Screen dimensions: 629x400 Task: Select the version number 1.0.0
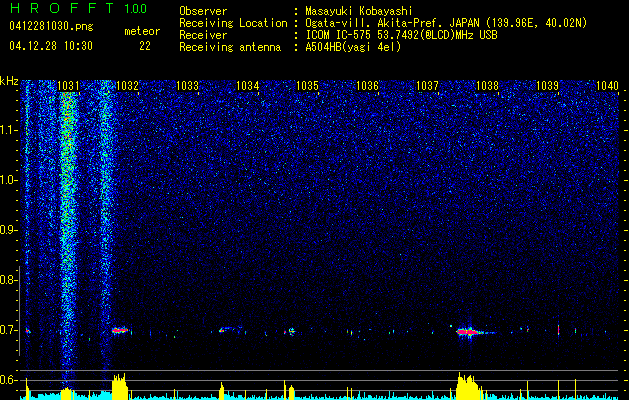pyautogui.click(x=135, y=9)
